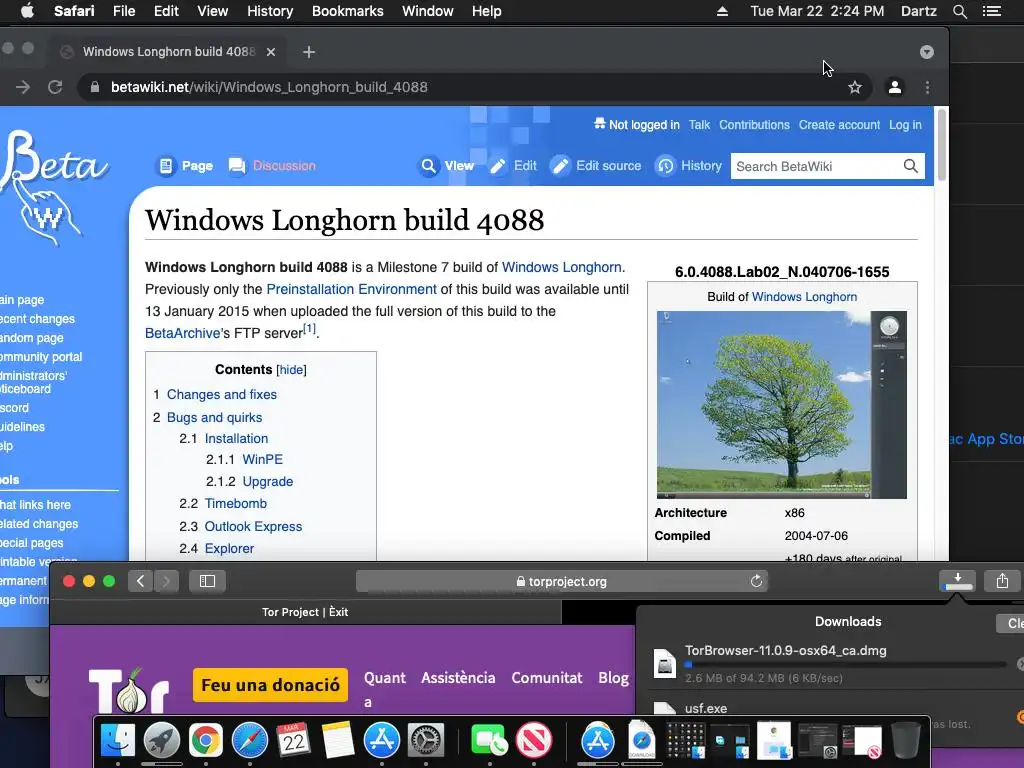Open the Tor site Blog link

pyautogui.click(x=613, y=678)
